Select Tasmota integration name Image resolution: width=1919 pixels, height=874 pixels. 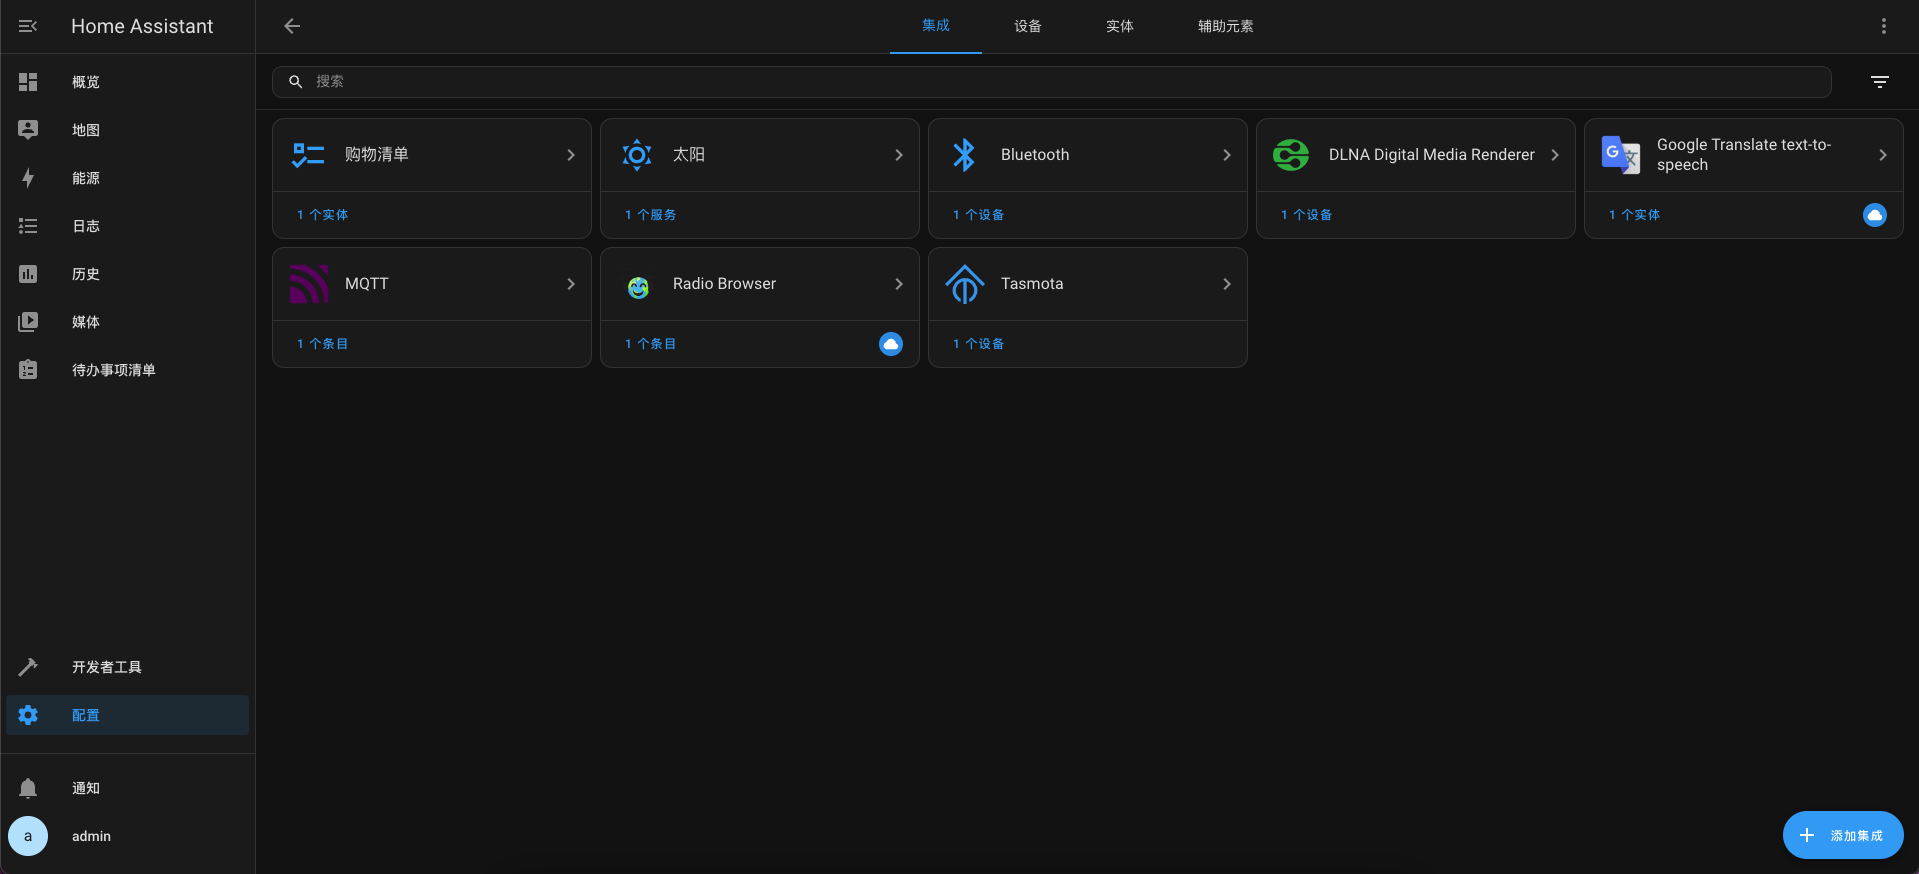point(1032,284)
